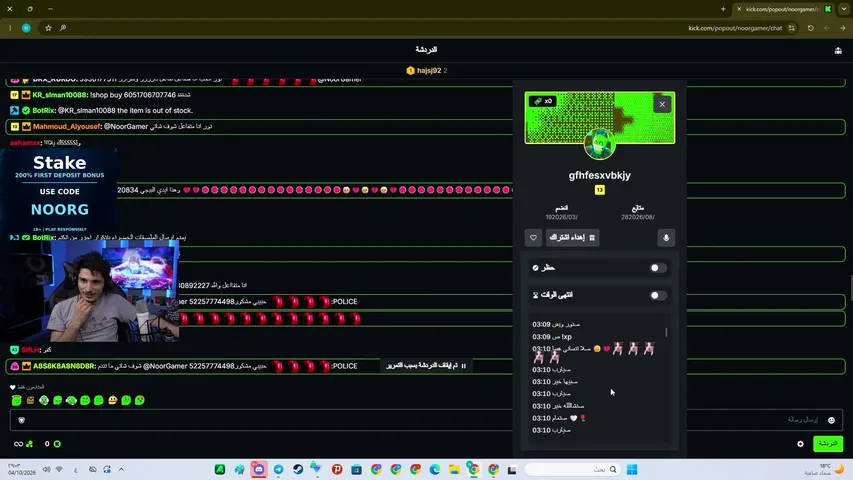Open the weather widget on taskbar

tap(824, 469)
